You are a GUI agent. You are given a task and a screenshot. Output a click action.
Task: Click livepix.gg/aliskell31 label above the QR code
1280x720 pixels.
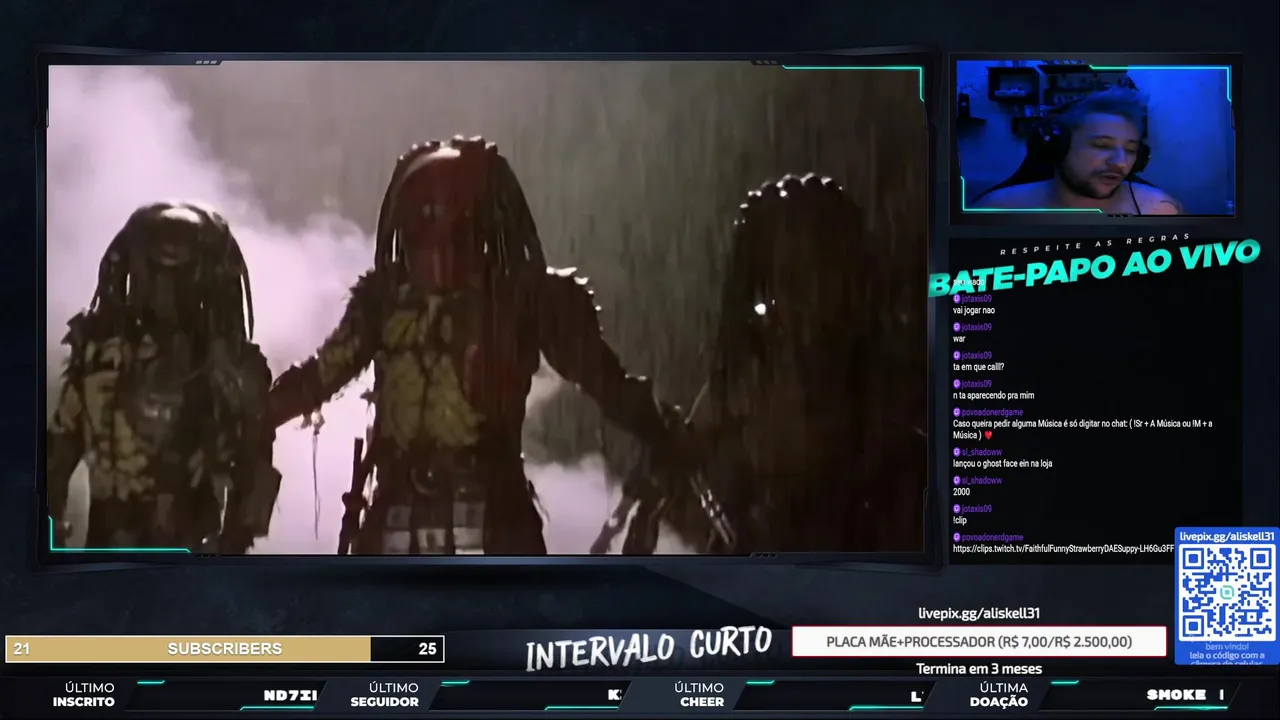coord(1226,537)
